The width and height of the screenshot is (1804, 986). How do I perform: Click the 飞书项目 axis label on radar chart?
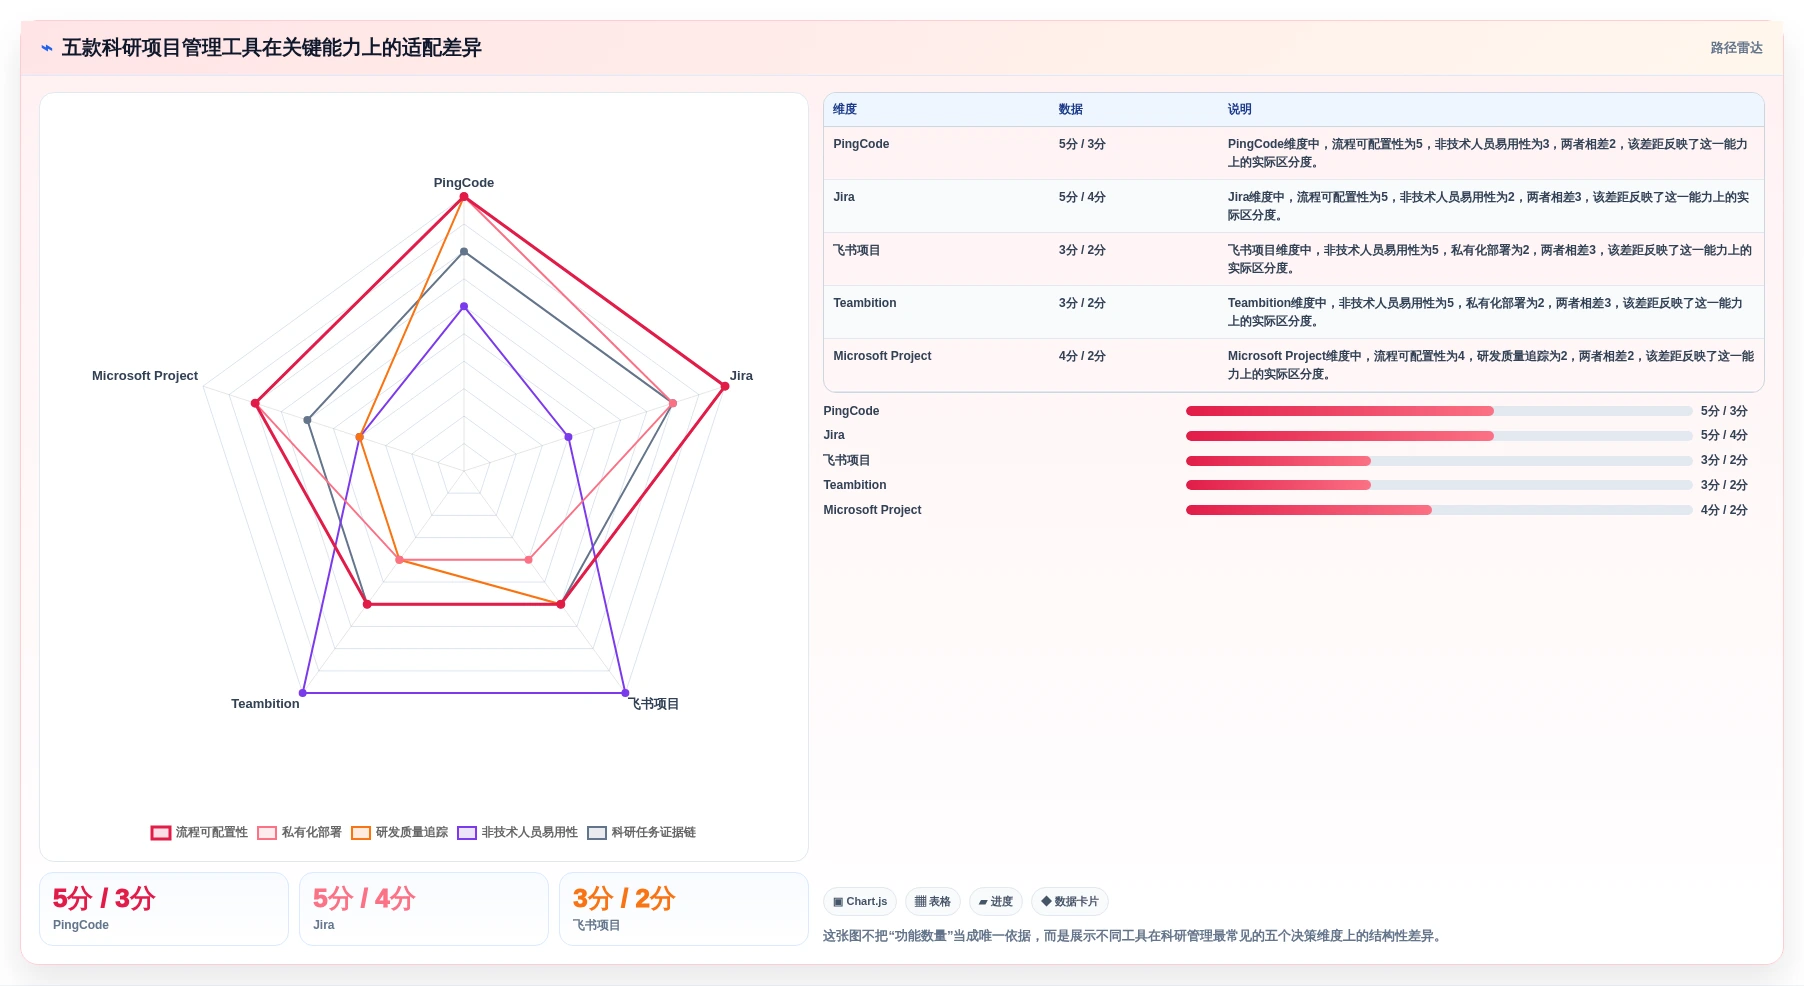pos(655,704)
